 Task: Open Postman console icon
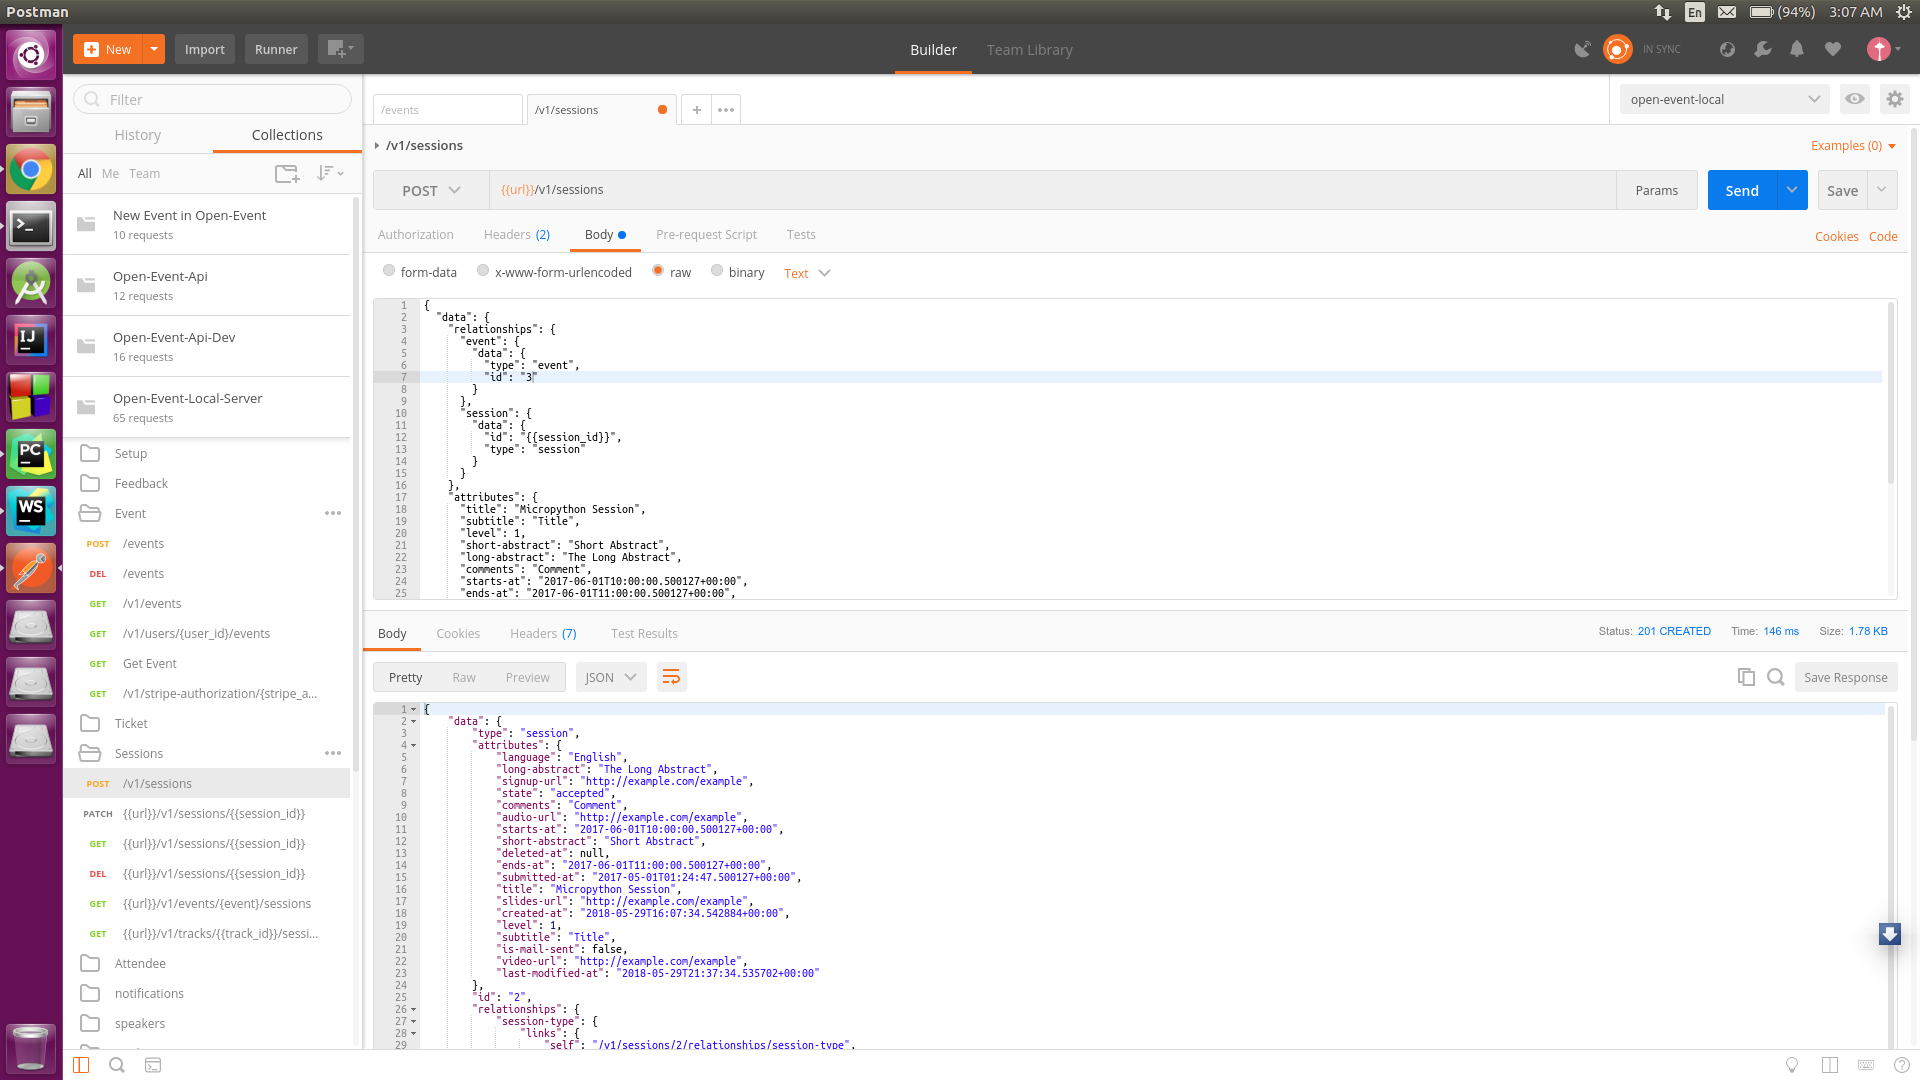[153, 1065]
